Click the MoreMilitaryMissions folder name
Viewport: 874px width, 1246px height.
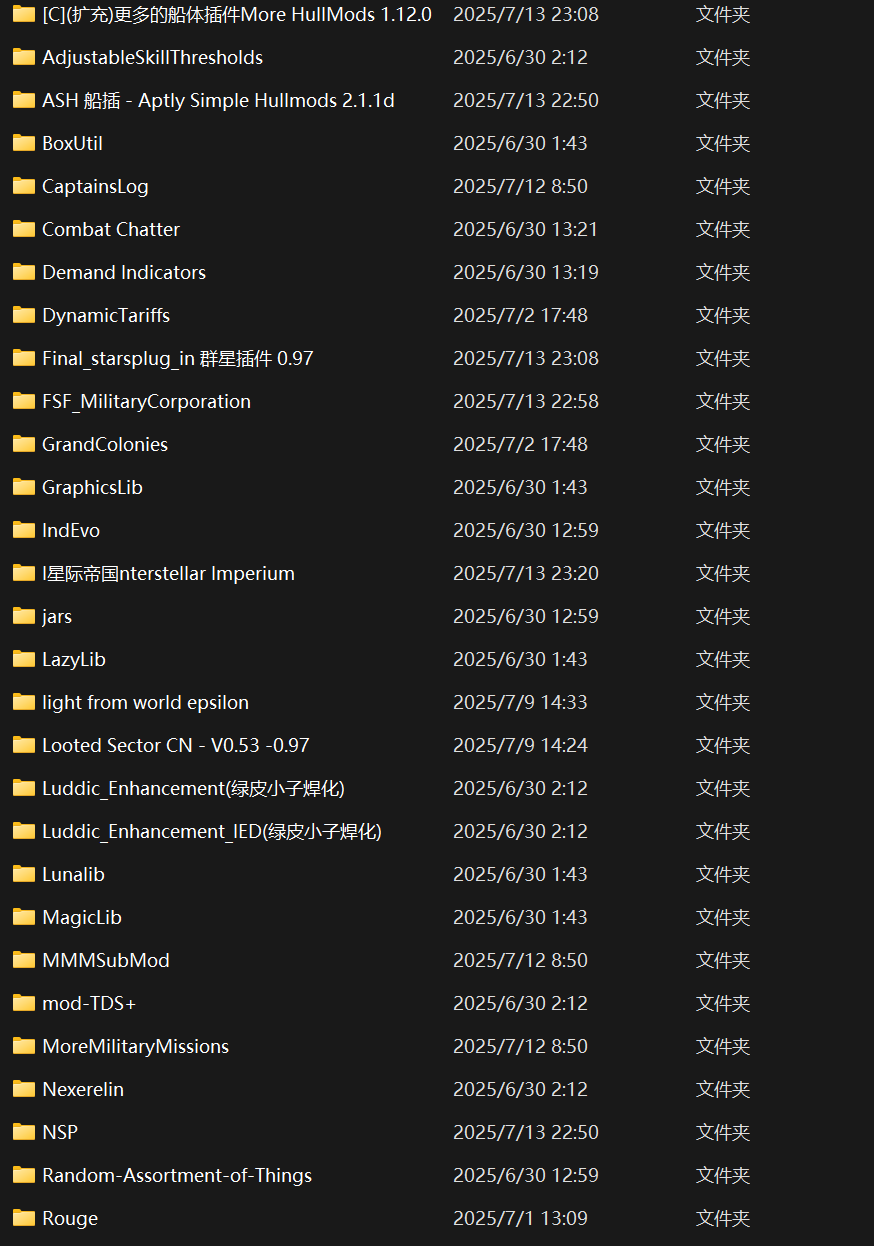pos(135,1046)
